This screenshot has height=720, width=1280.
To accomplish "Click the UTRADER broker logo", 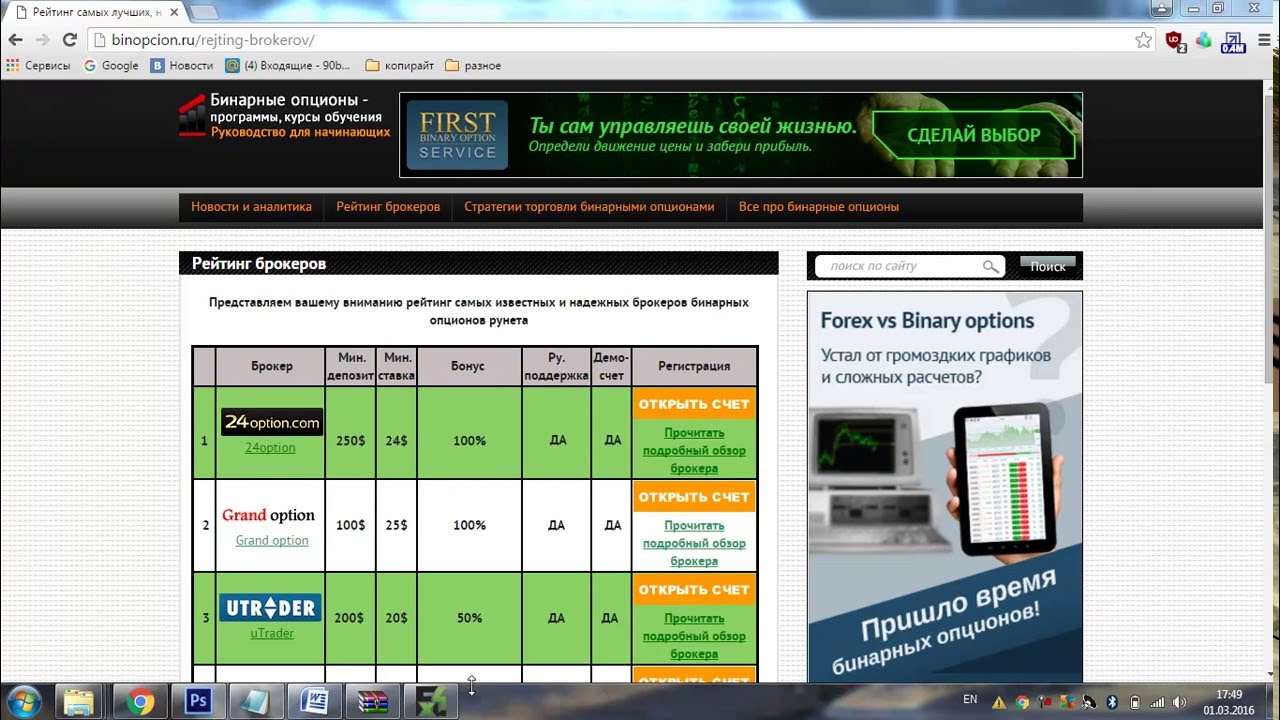I will tap(270, 607).
